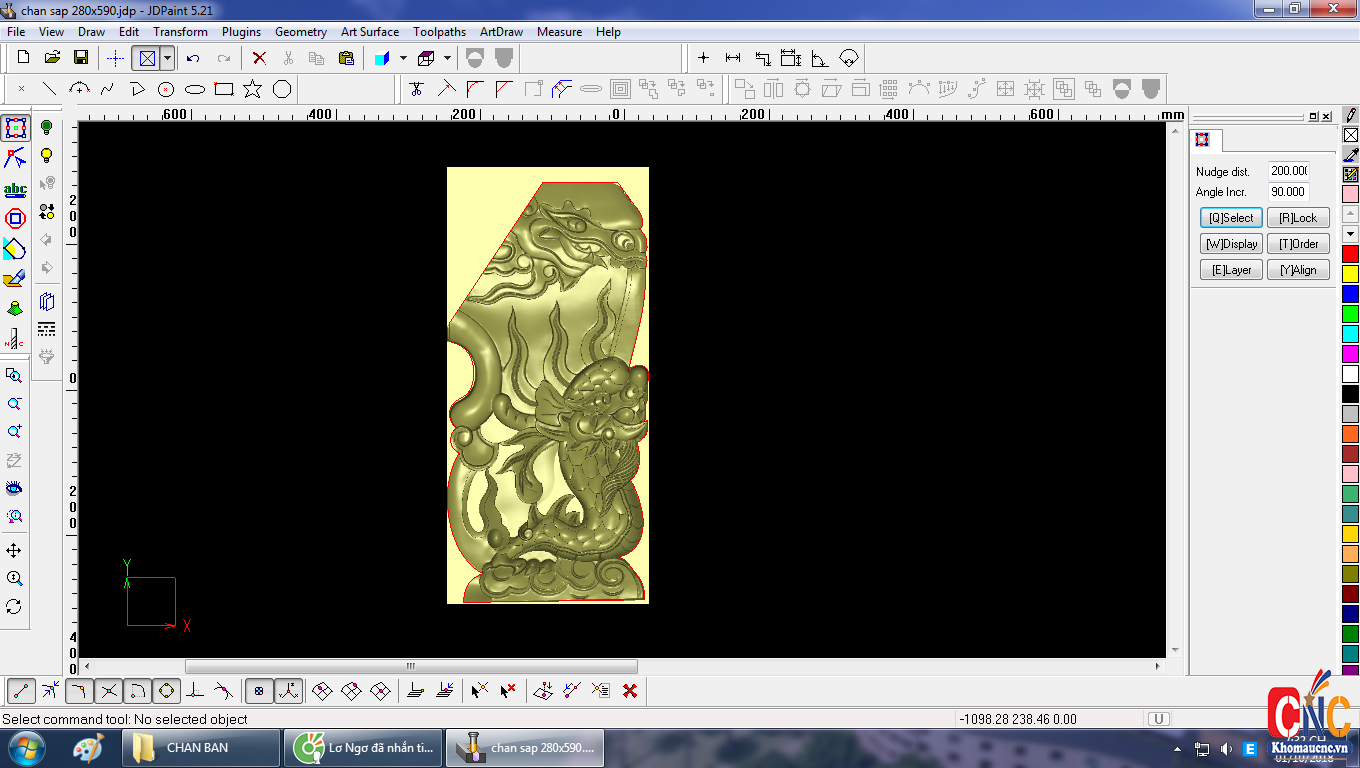Toggle the intersection snap button
The width and height of the screenshot is (1360, 768).
click(109, 691)
